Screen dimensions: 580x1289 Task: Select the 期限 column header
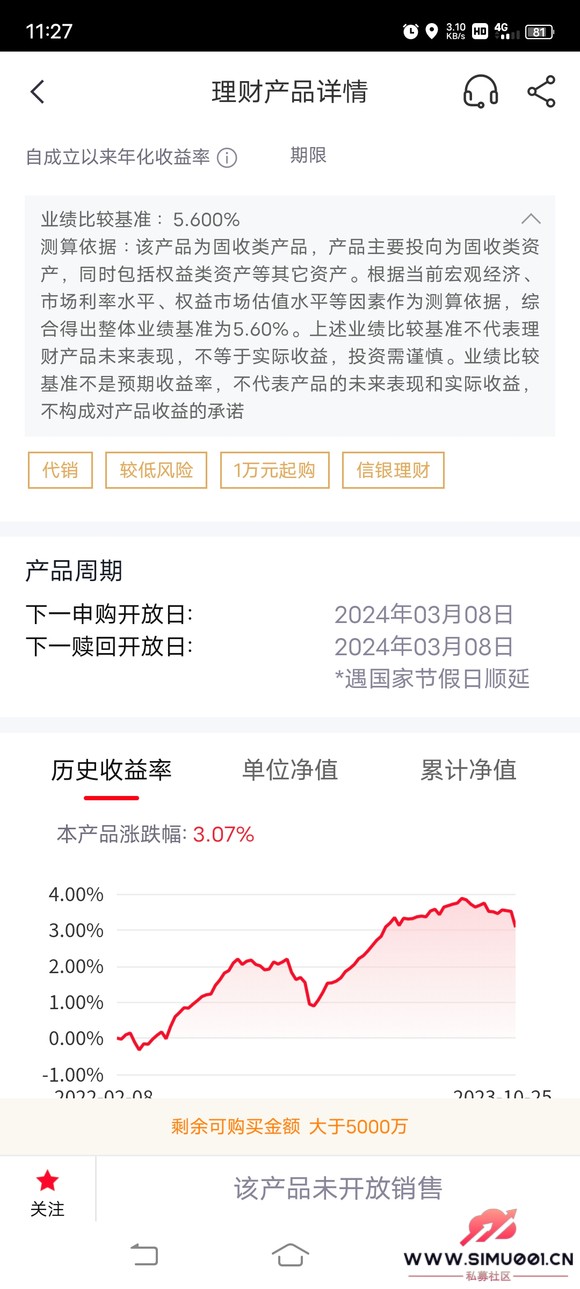pos(308,156)
